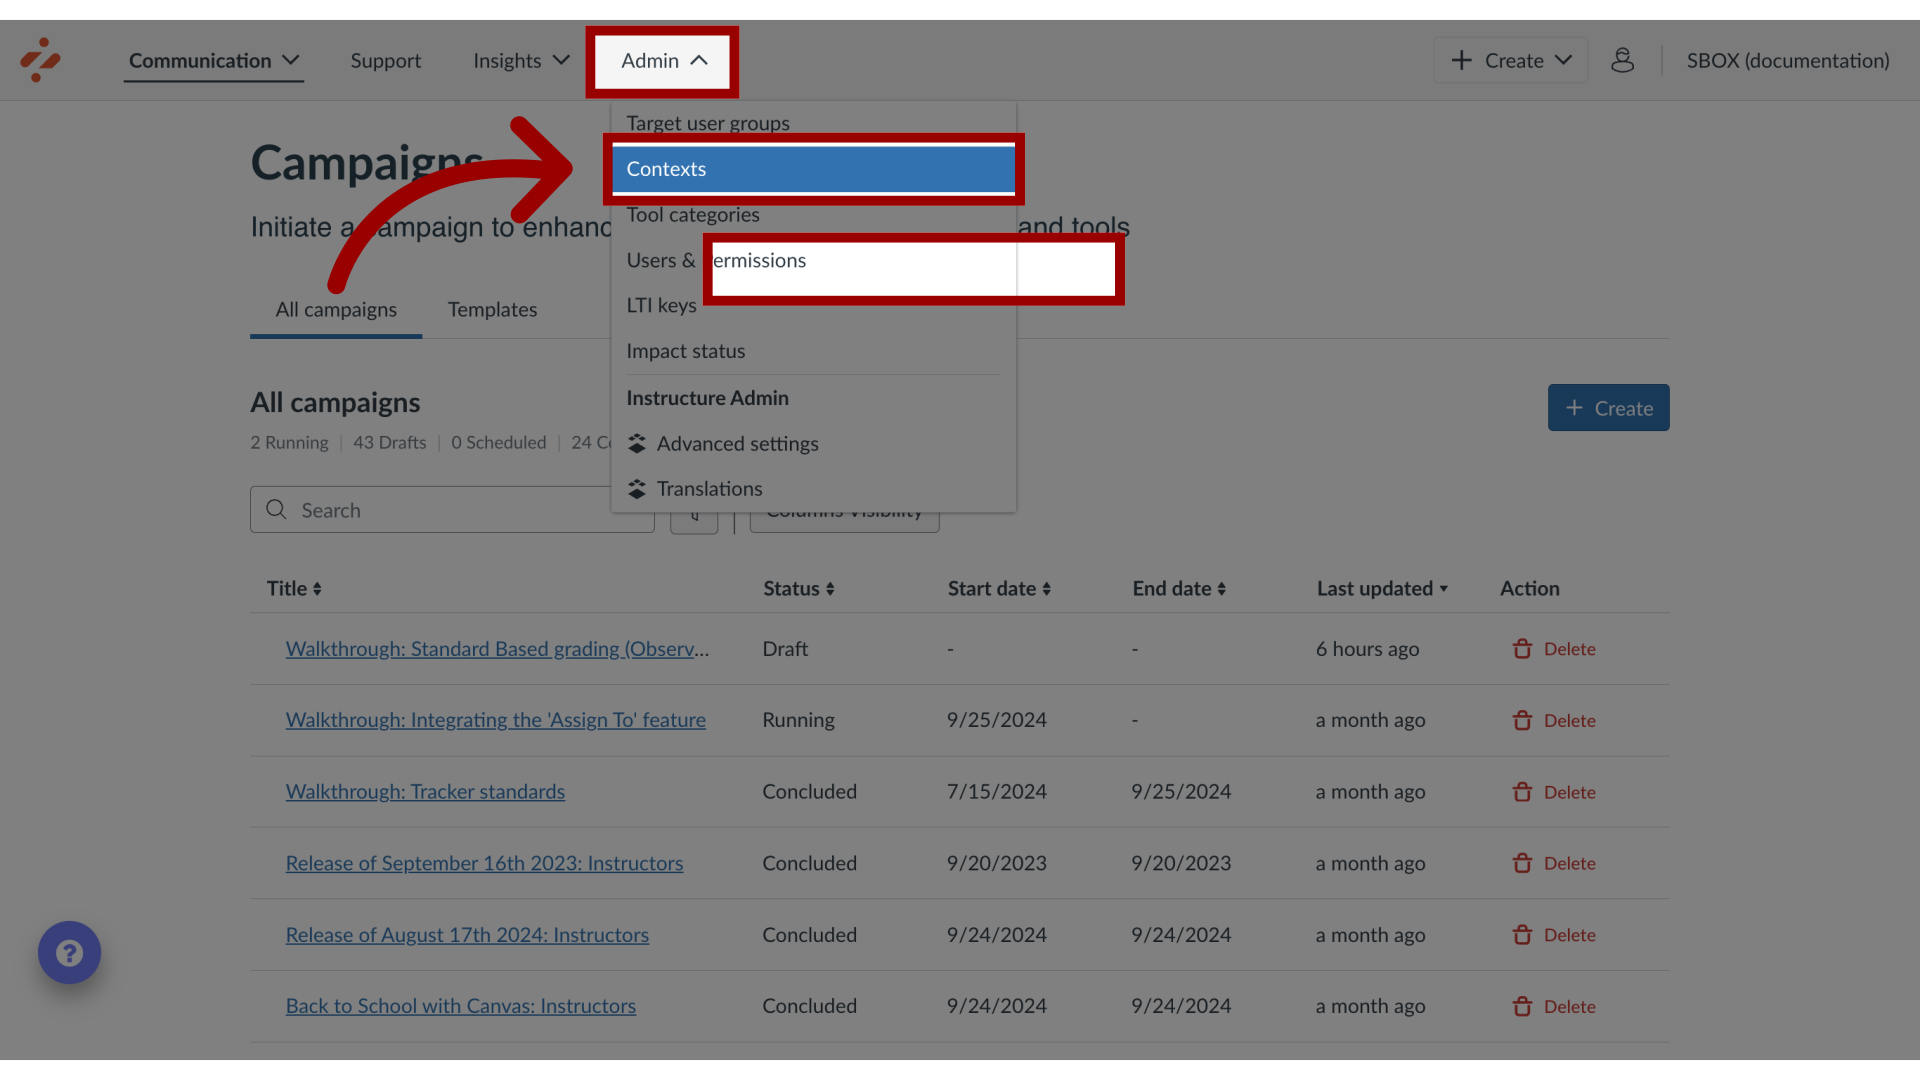
Task: Open the purple help question mark button
Action: [x=69, y=952]
